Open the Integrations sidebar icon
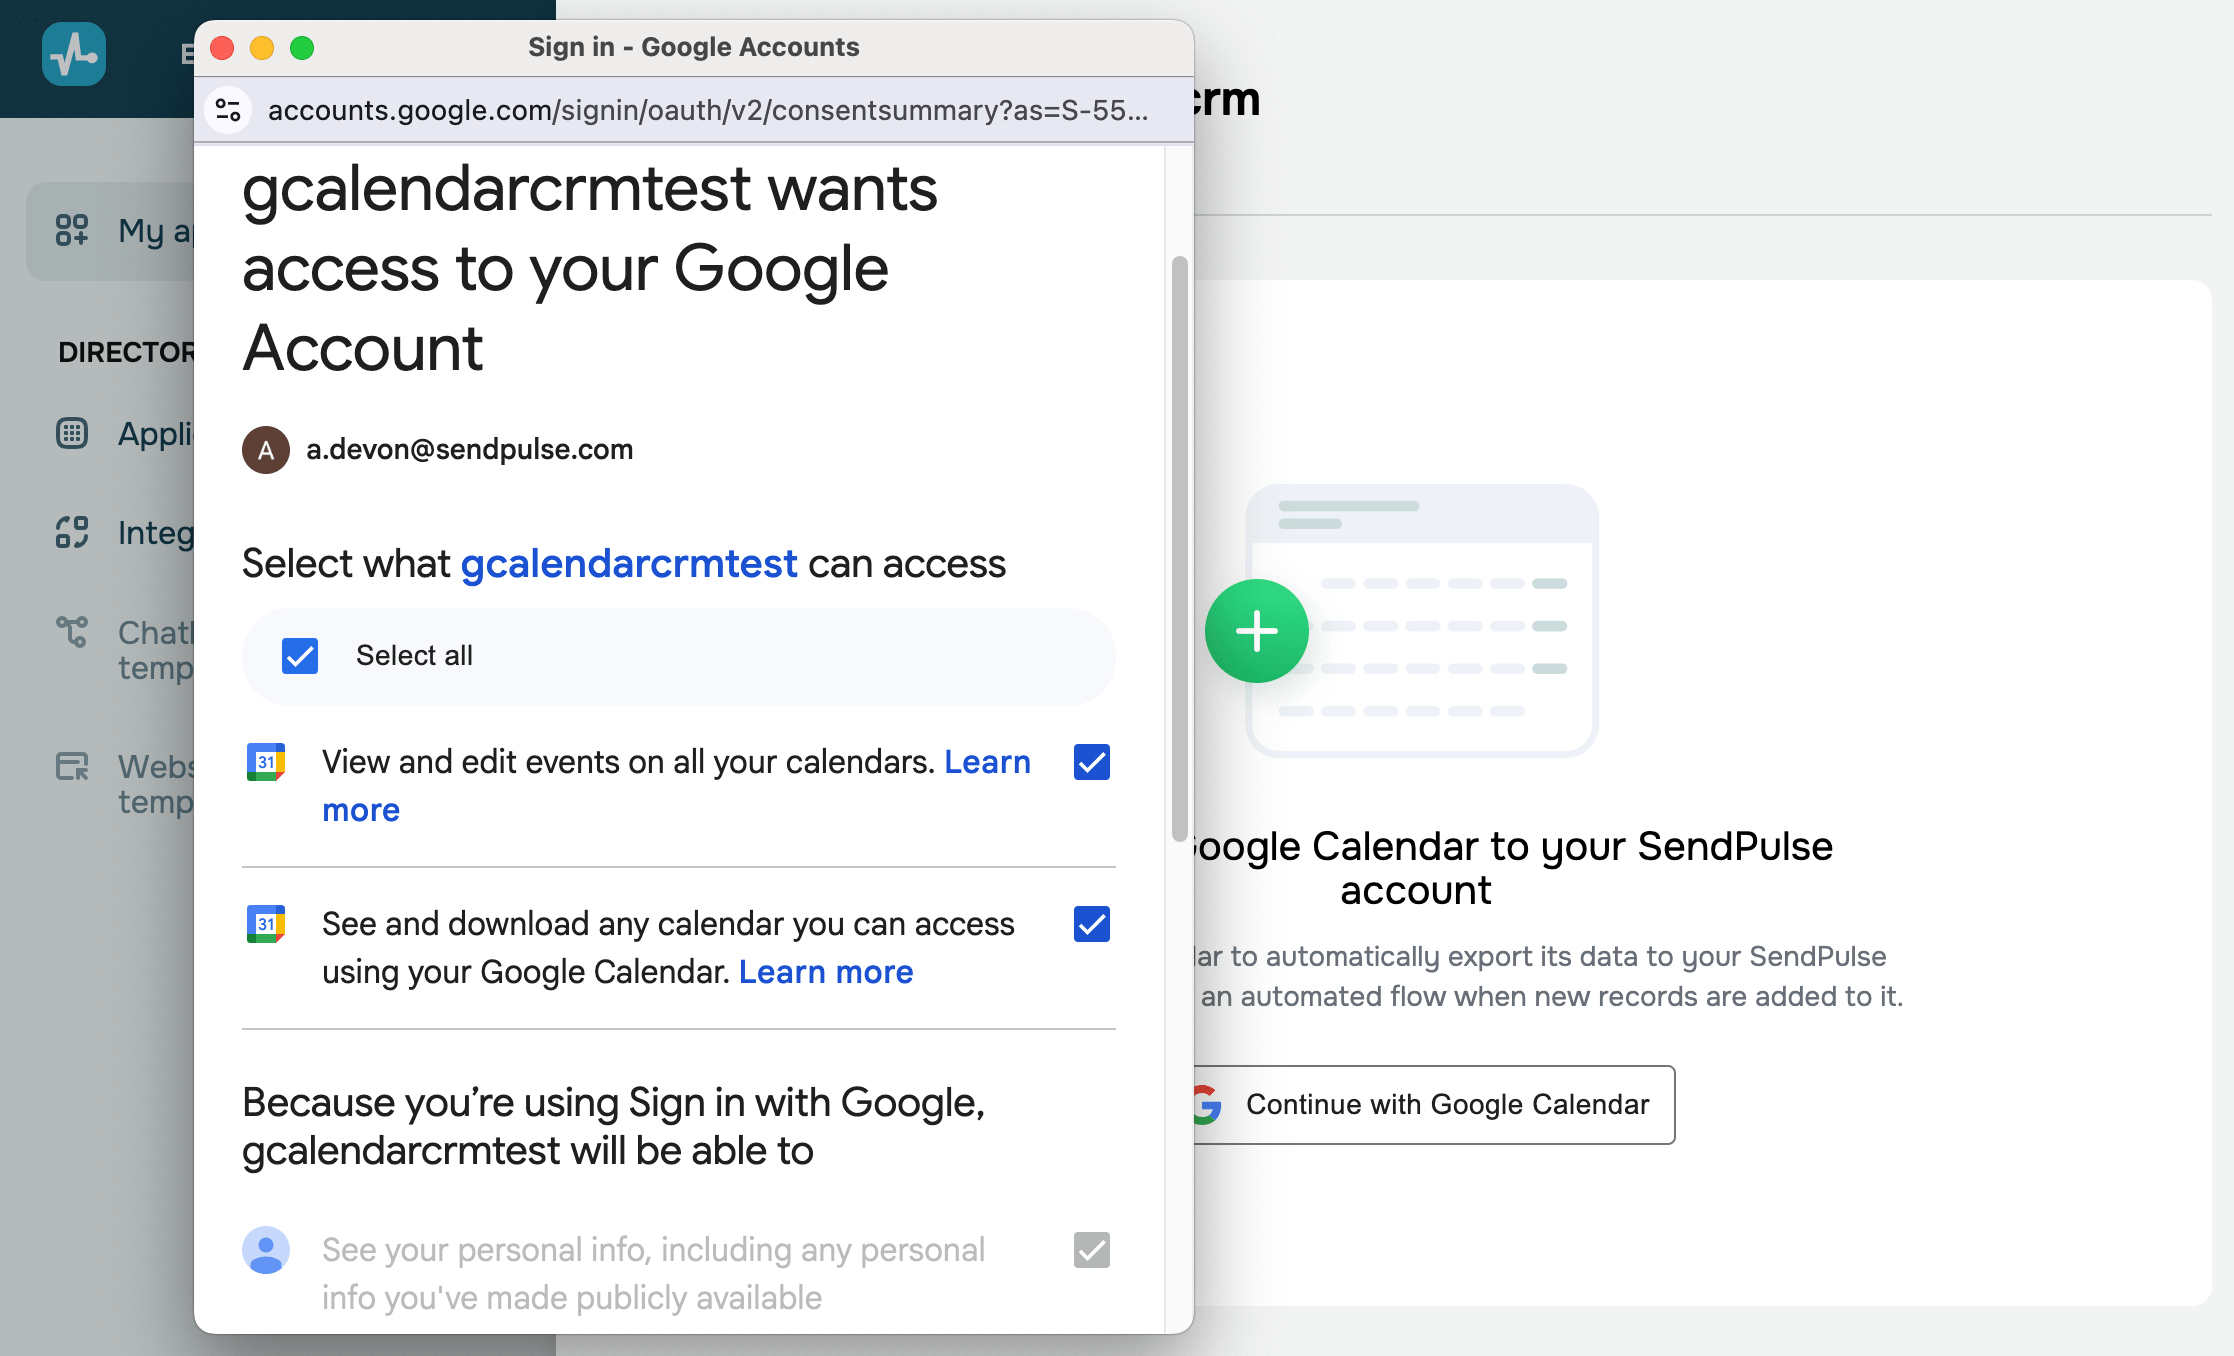The height and width of the screenshot is (1356, 2234). click(72, 532)
